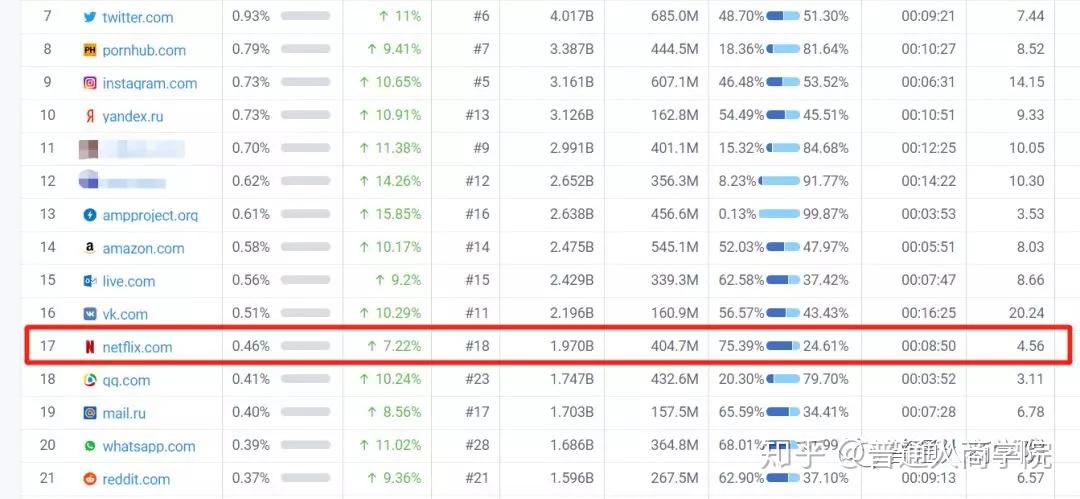The image size is (1080, 499).
Task: Click the #28 rank cell for whatsapp.com
Action: (477, 445)
